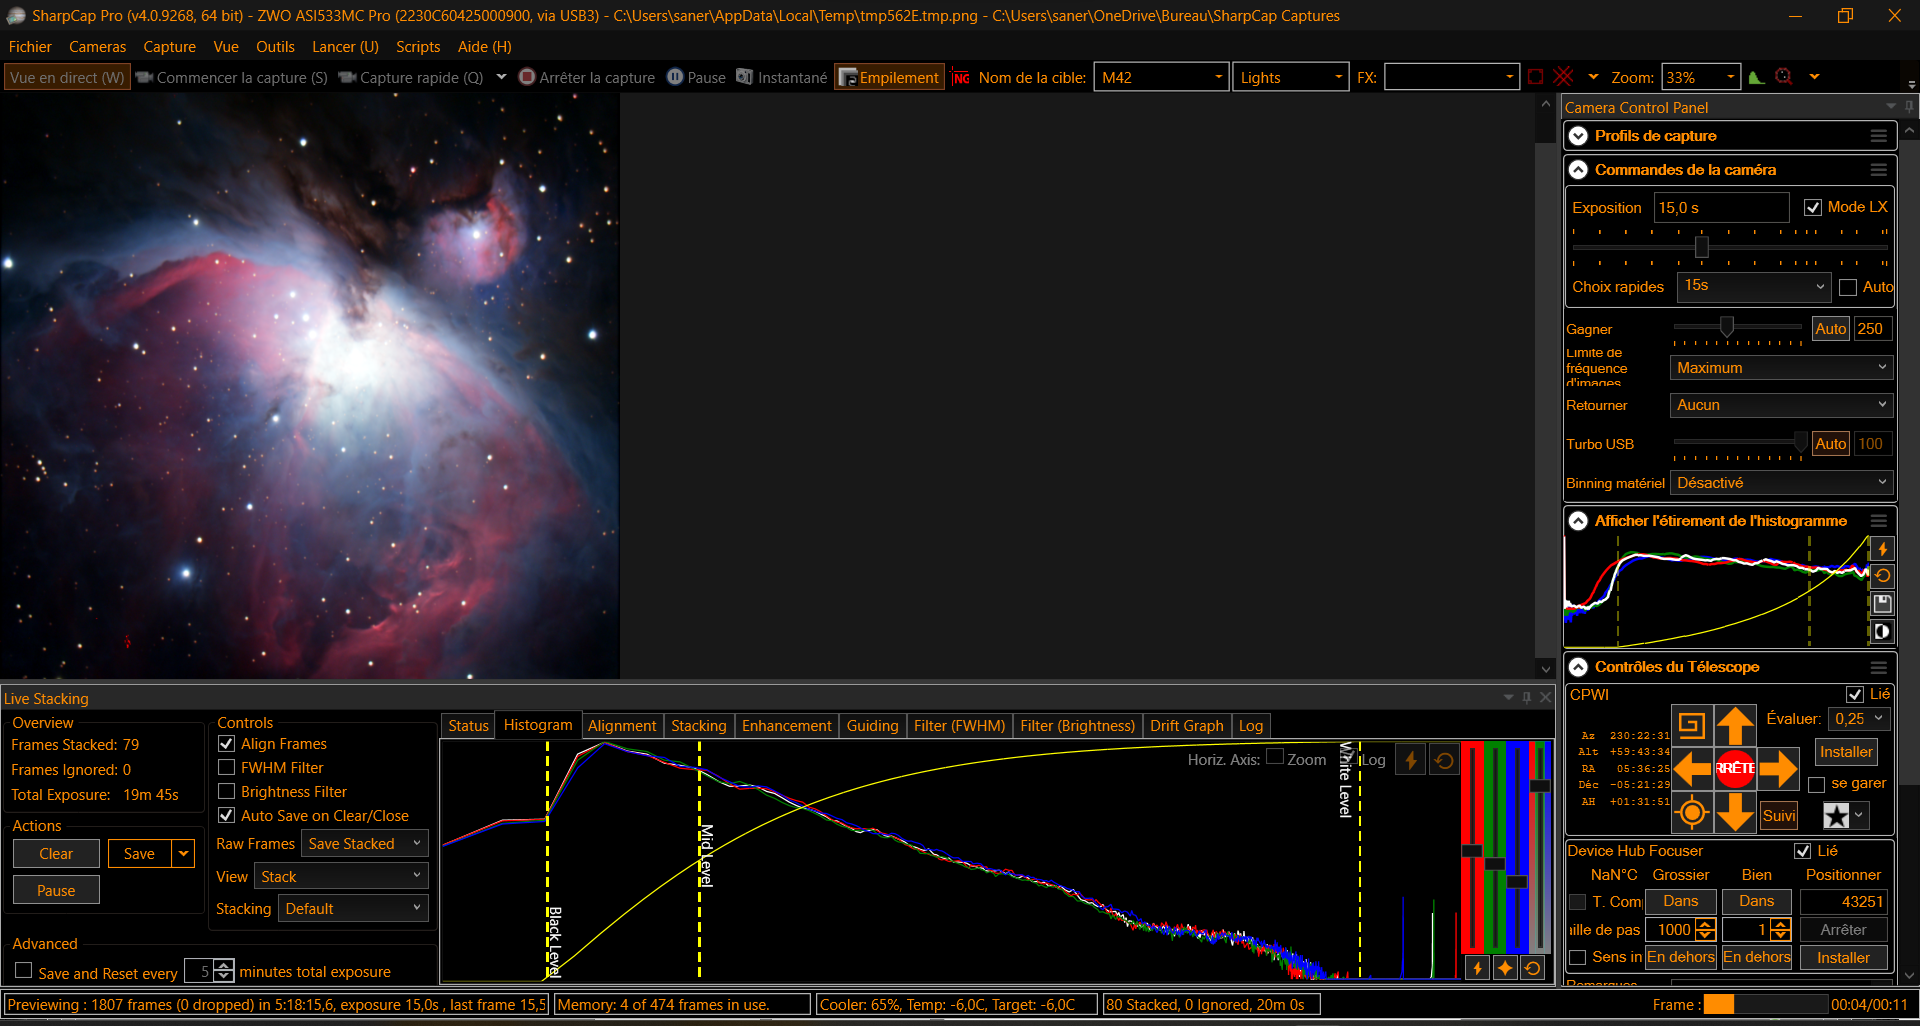Click the red crosshair reticule icon in the toolbar
This screenshot has height=1026, width=1920.
click(1564, 77)
